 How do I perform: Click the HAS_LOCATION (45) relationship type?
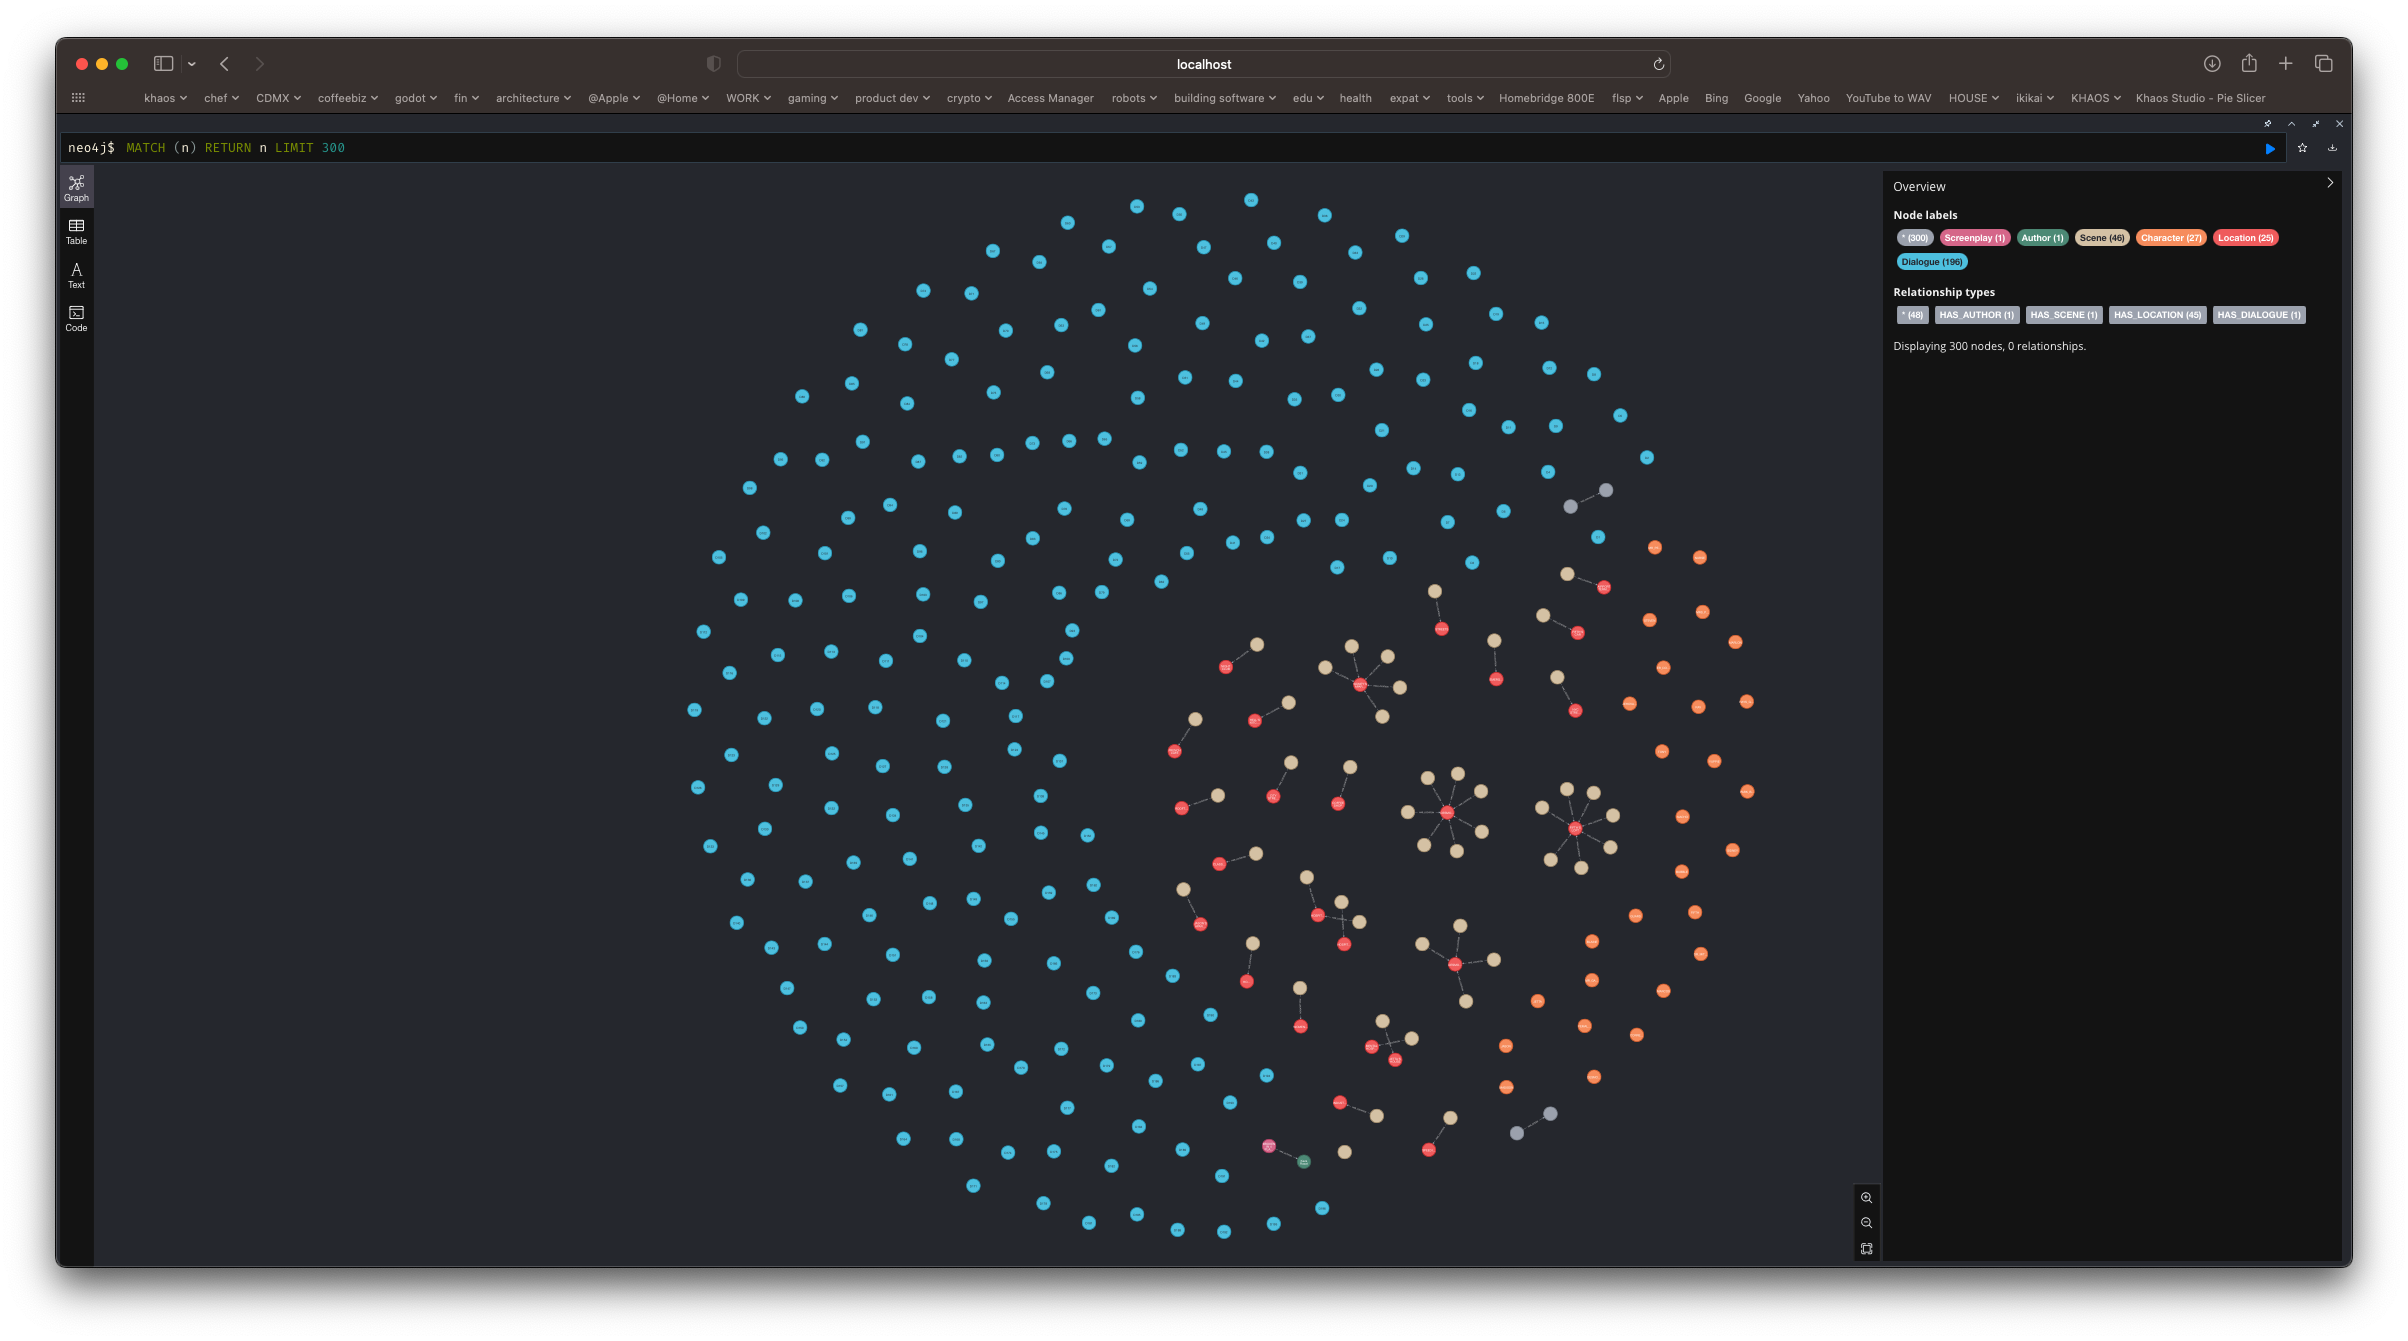(2156, 315)
